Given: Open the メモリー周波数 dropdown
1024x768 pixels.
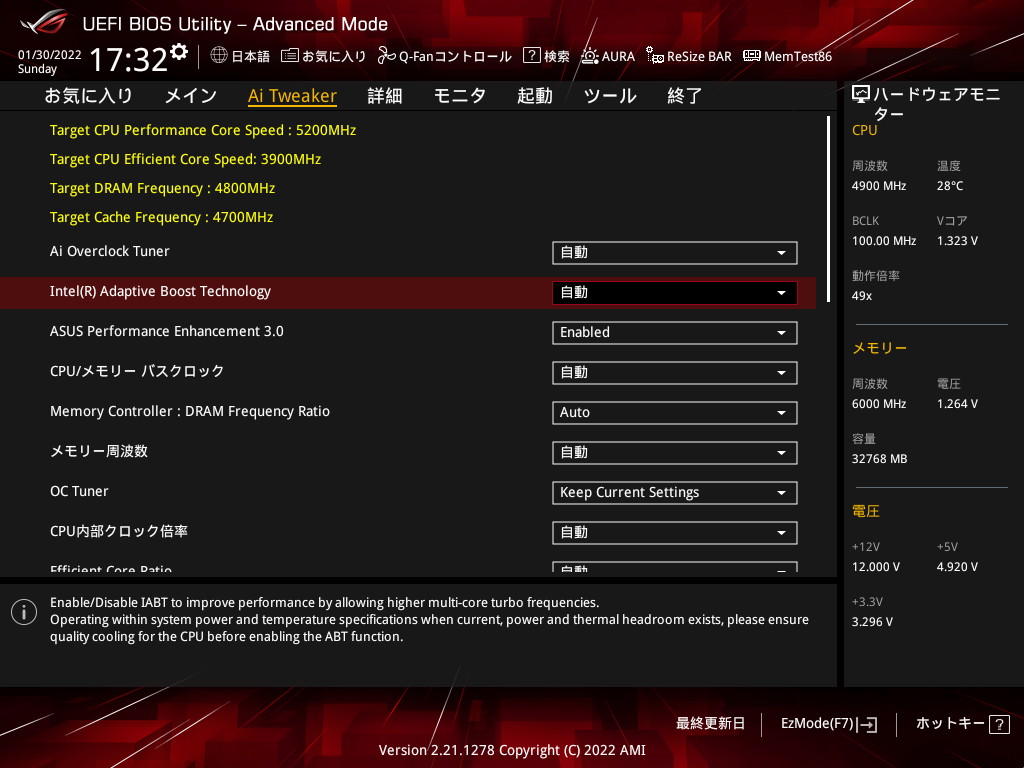Looking at the screenshot, I should tap(675, 453).
